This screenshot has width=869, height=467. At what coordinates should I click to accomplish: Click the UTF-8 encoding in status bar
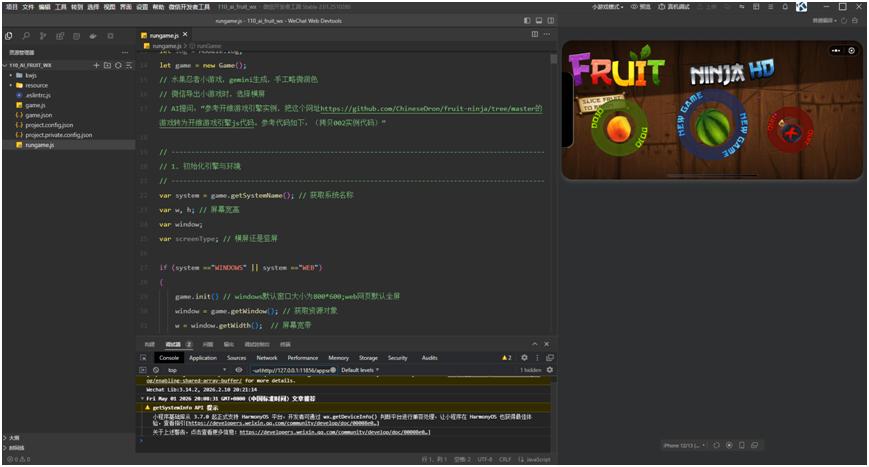pyautogui.click(x=485, y=459)
